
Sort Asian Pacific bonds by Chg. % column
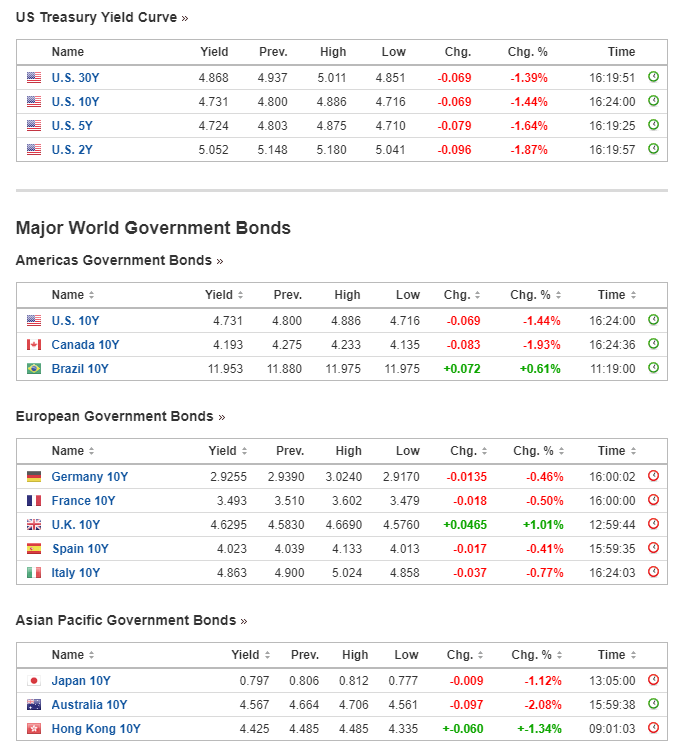click(537, 655)
